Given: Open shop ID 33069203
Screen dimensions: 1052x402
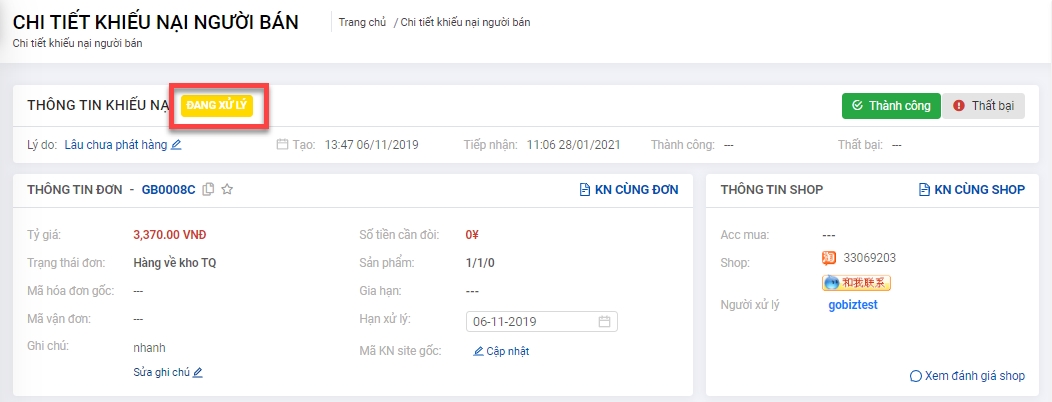Looking at the screenshot, I should (x=869, y=260).
